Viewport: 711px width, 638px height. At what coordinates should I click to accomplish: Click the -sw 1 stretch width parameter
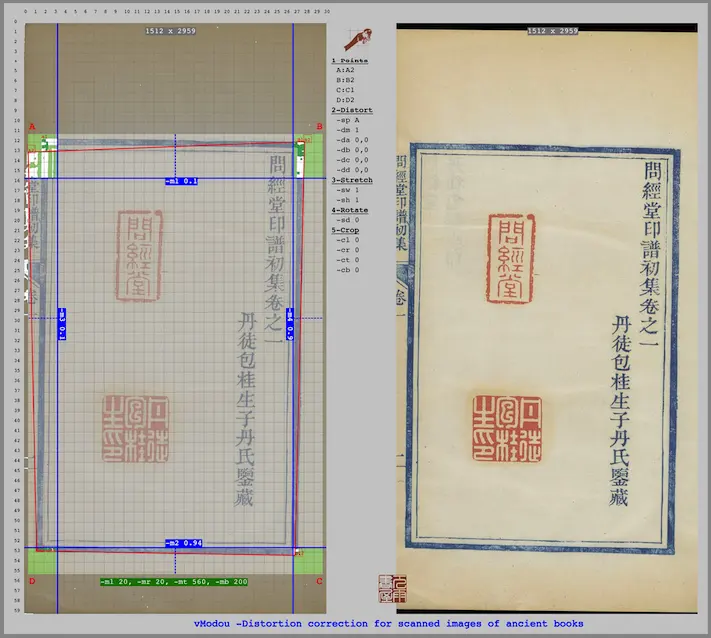click(x=348, y=190)
